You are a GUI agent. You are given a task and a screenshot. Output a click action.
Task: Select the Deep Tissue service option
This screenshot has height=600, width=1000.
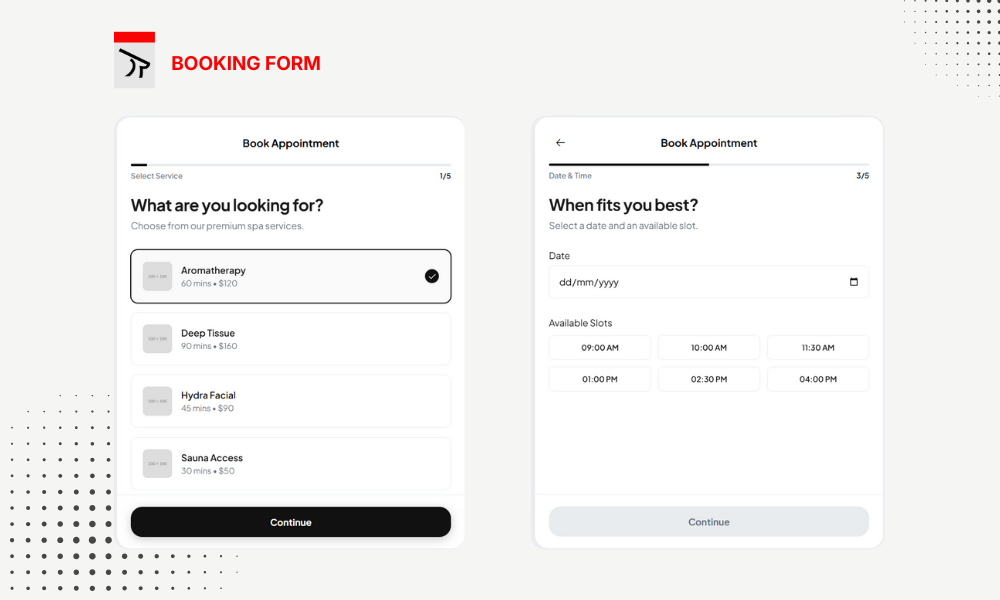coord(290,339)
